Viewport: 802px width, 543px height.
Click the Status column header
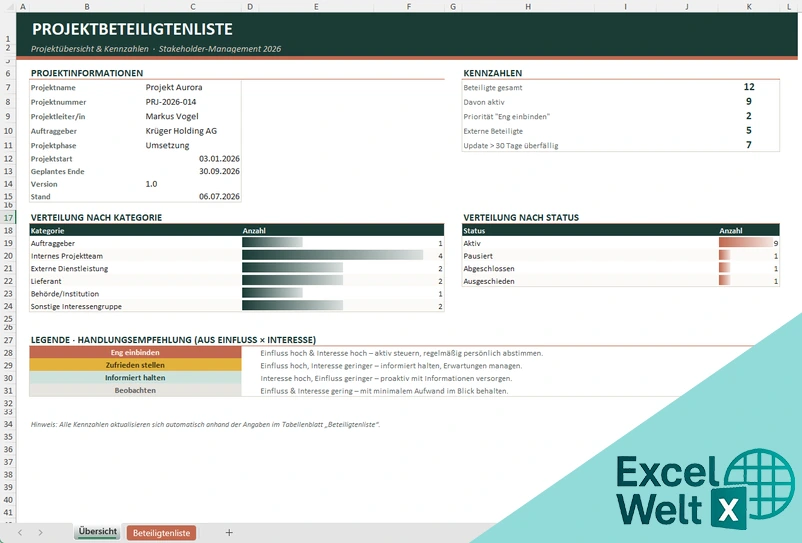474,231
